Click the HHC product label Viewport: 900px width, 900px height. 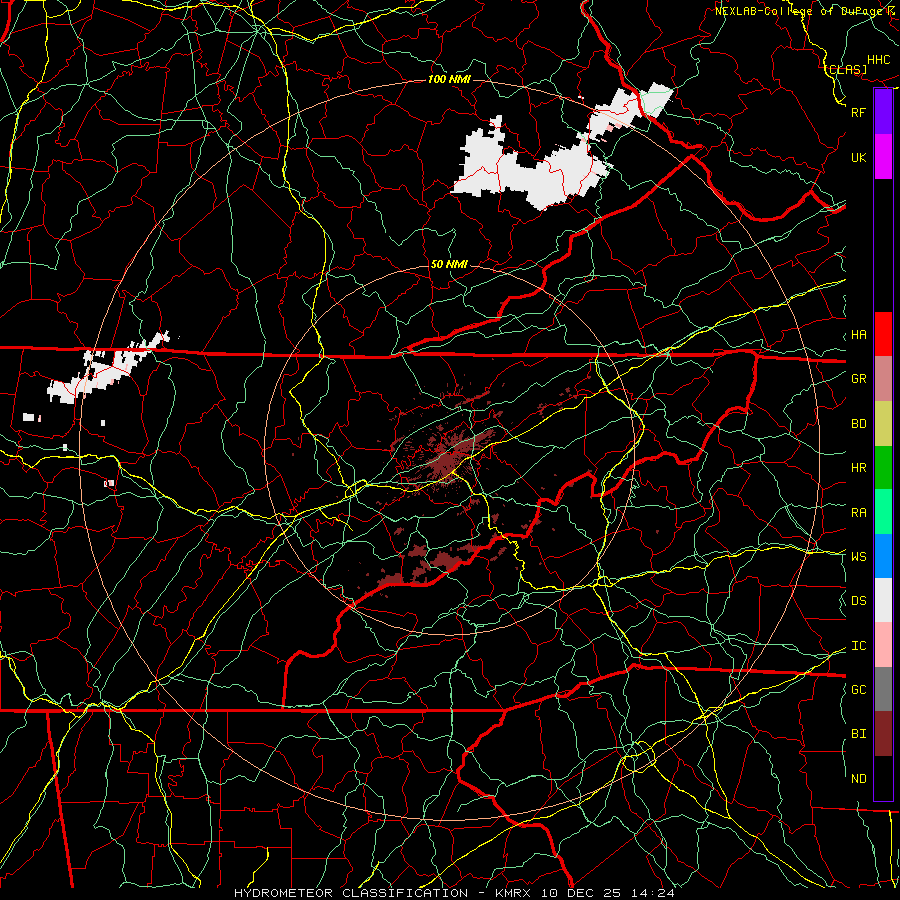pyautogui.click(x=879, y=60)
